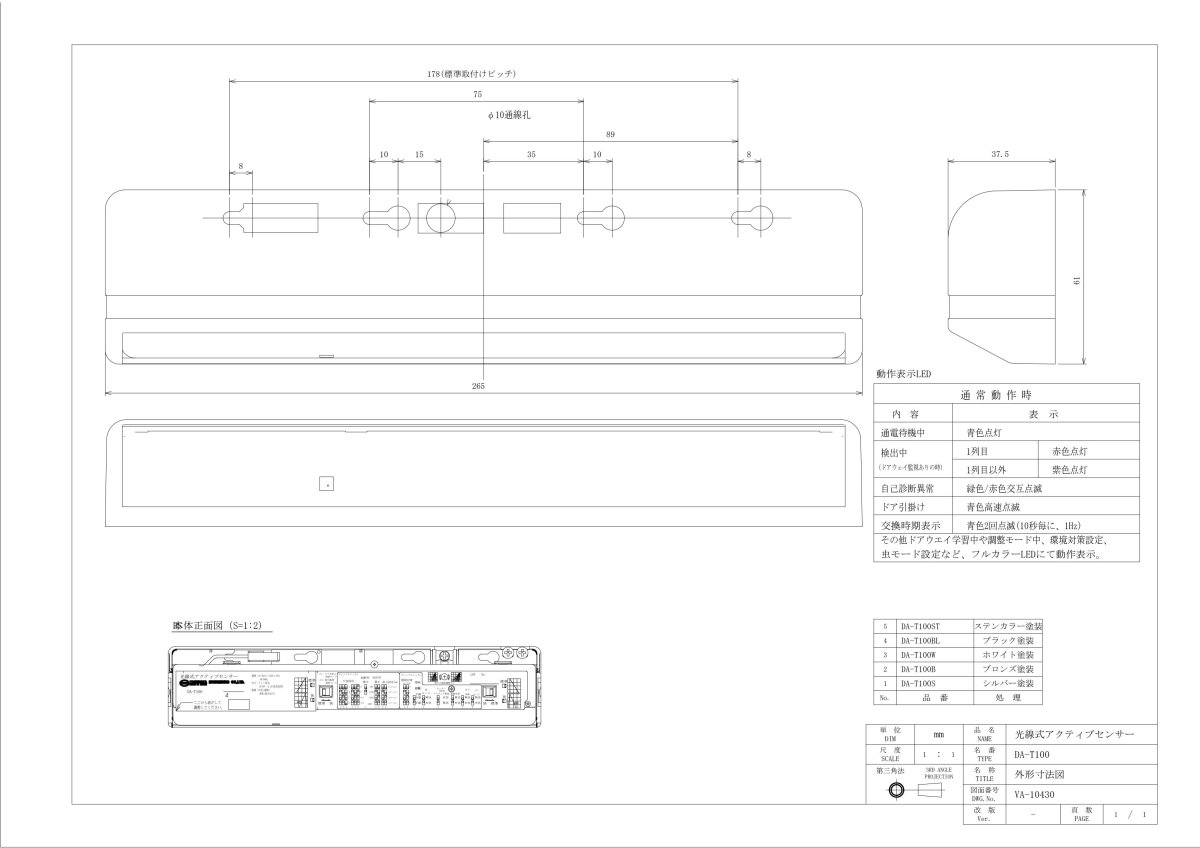Click the rightmost keyhole mounting slot
1200x848 pixels.
[x=755, y=219]
